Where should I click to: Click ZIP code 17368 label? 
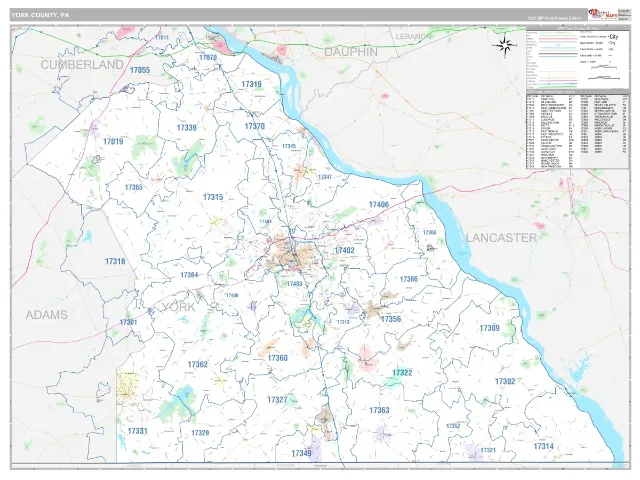[x=429, y=232]
